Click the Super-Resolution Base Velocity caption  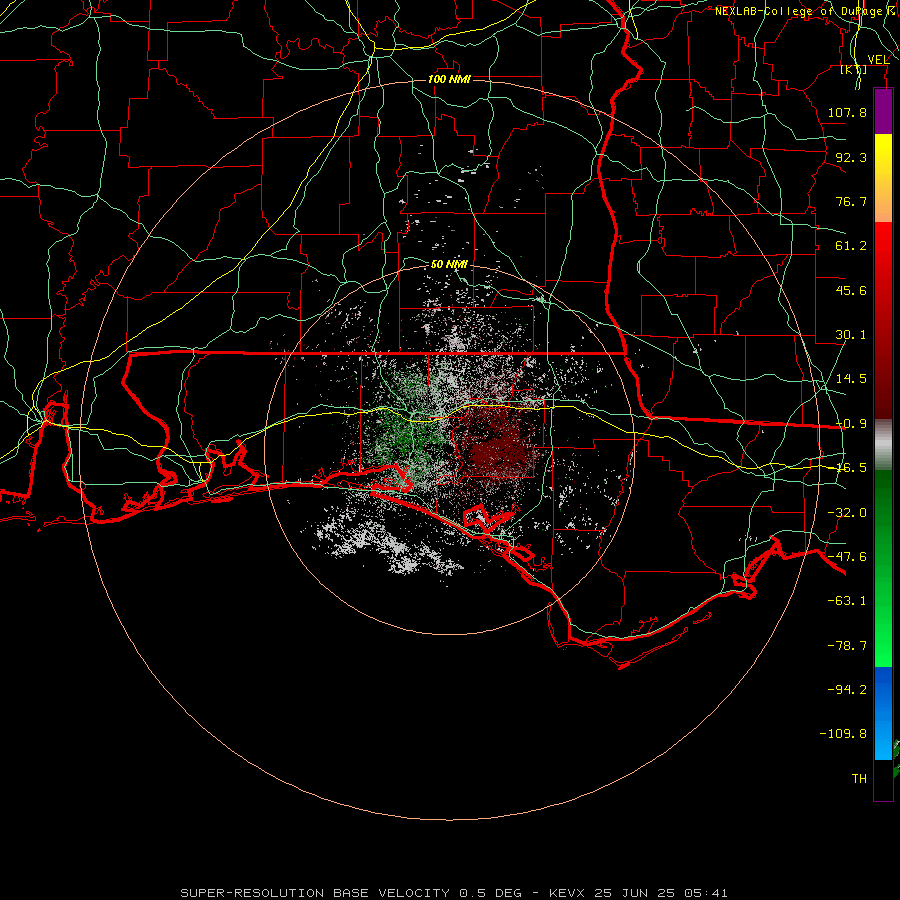pyautogui.click(x=453, y=893)
